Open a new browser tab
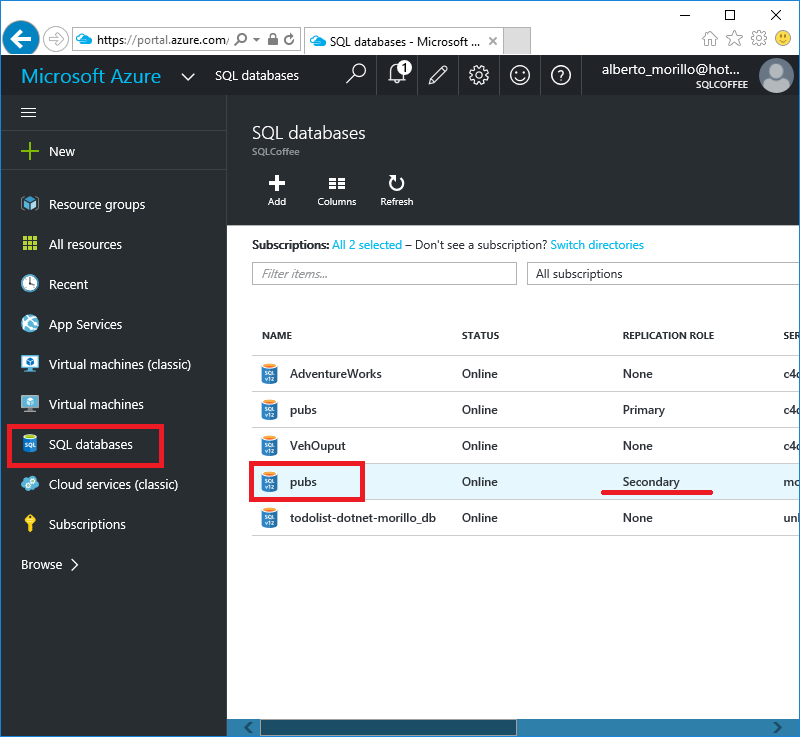Screen dimensions: 800x737 click(517, 41)
